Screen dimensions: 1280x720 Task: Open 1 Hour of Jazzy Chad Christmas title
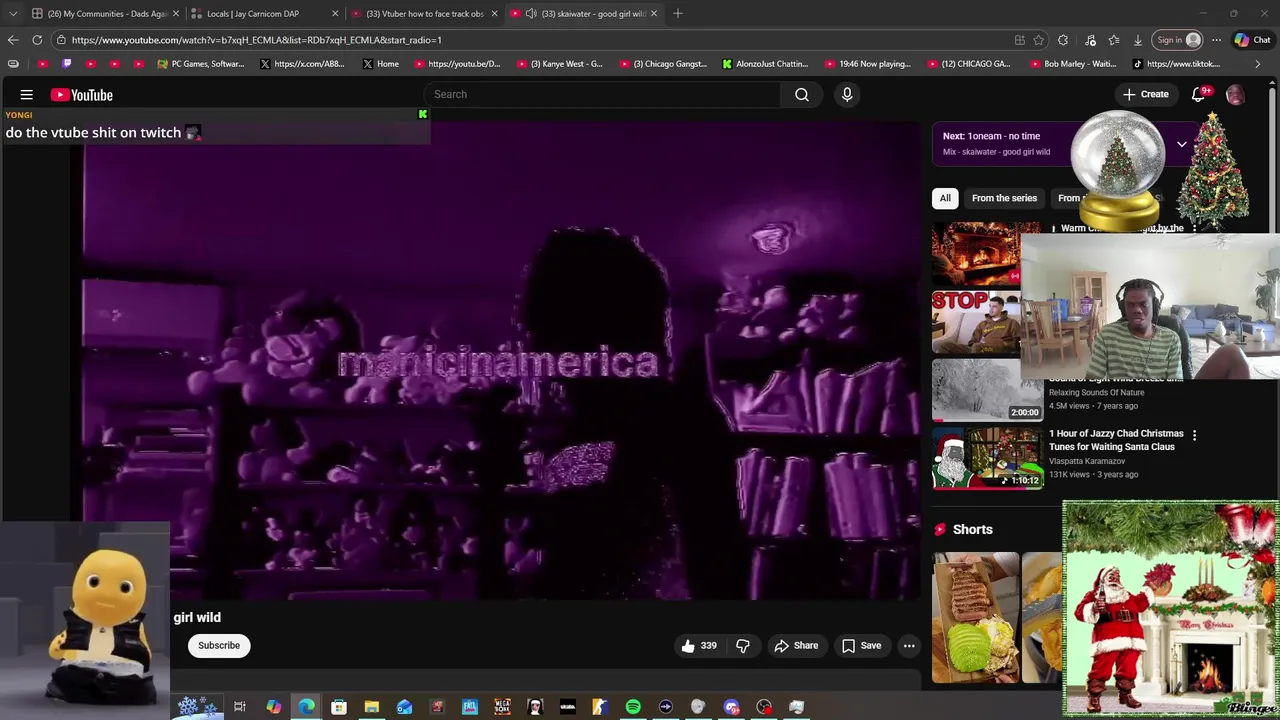tap(1116, 440)
